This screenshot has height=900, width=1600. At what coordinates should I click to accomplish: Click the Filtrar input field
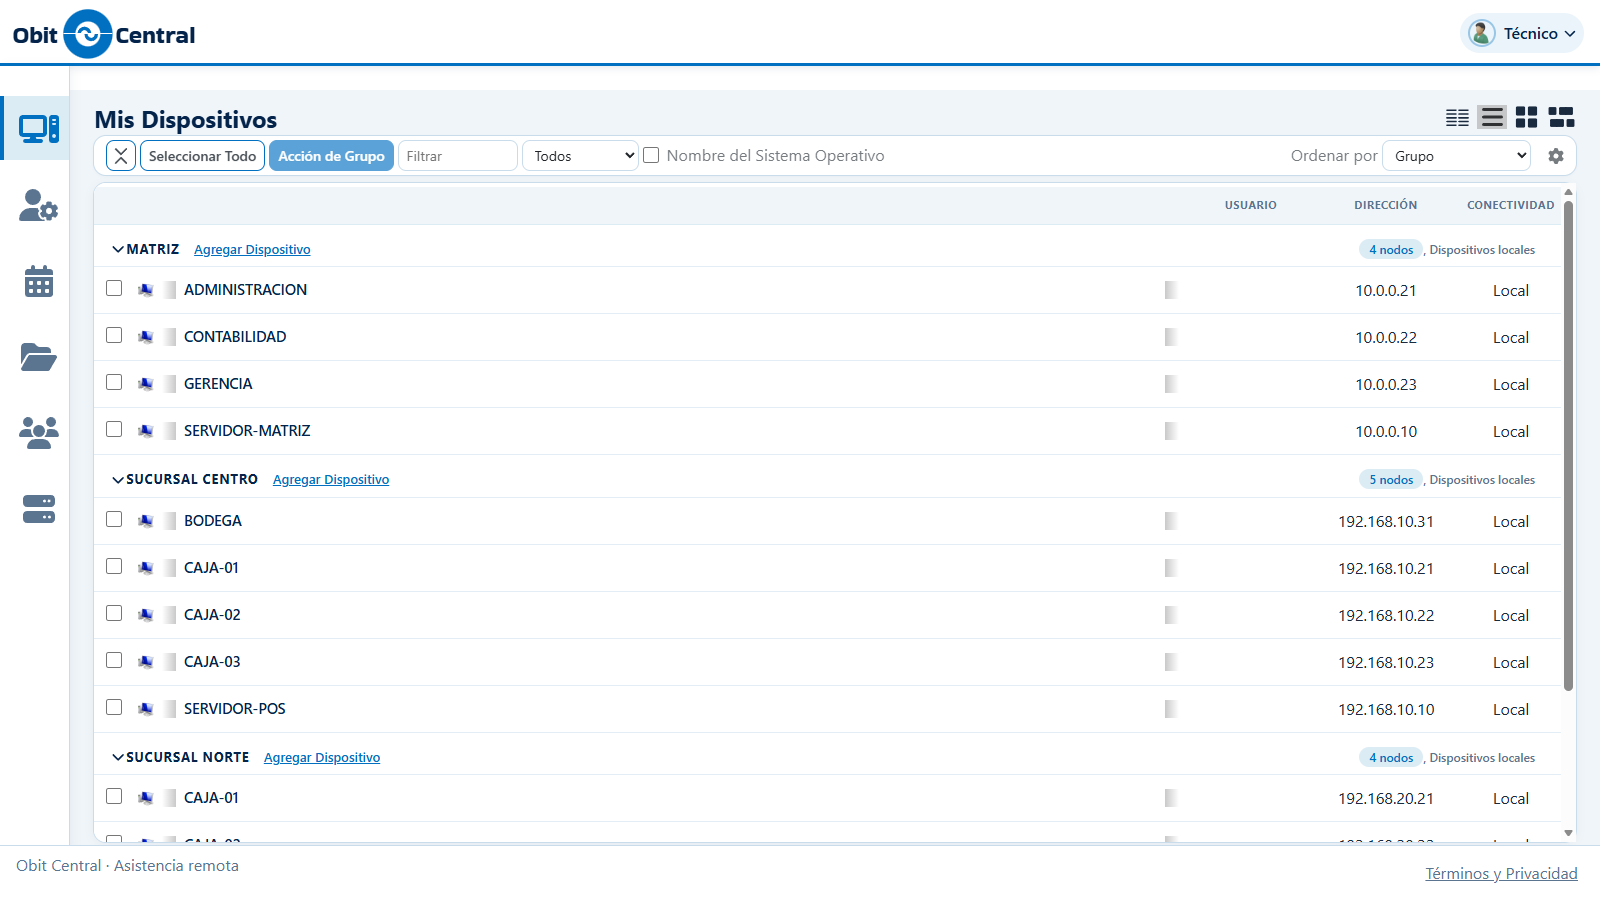tap(458, 156)
